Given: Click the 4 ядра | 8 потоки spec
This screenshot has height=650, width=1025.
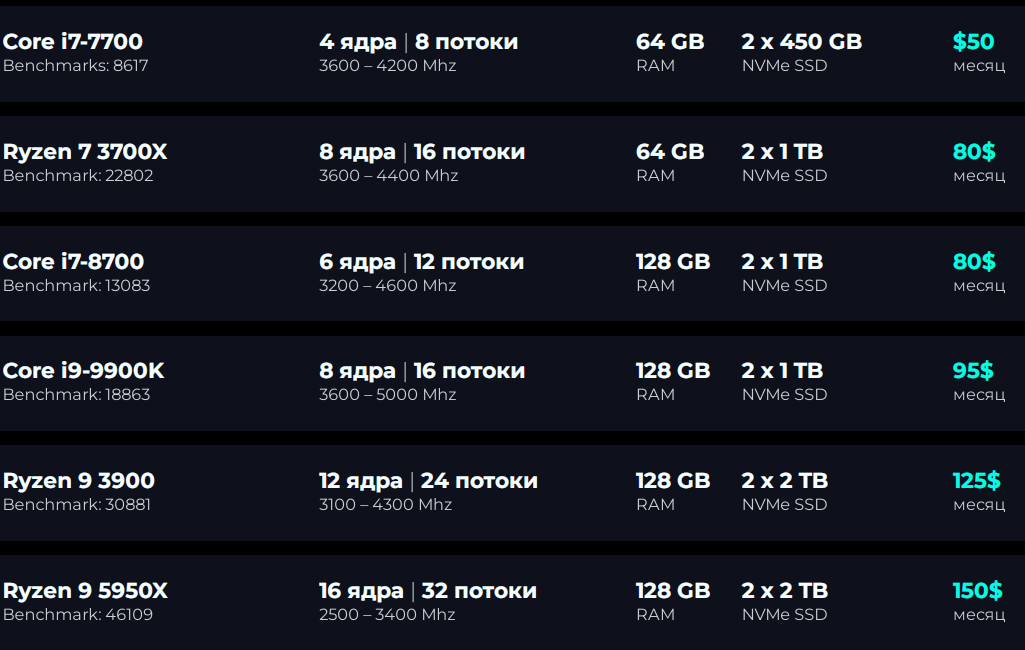Looking at the screenshot, I should tap(418, 42).
